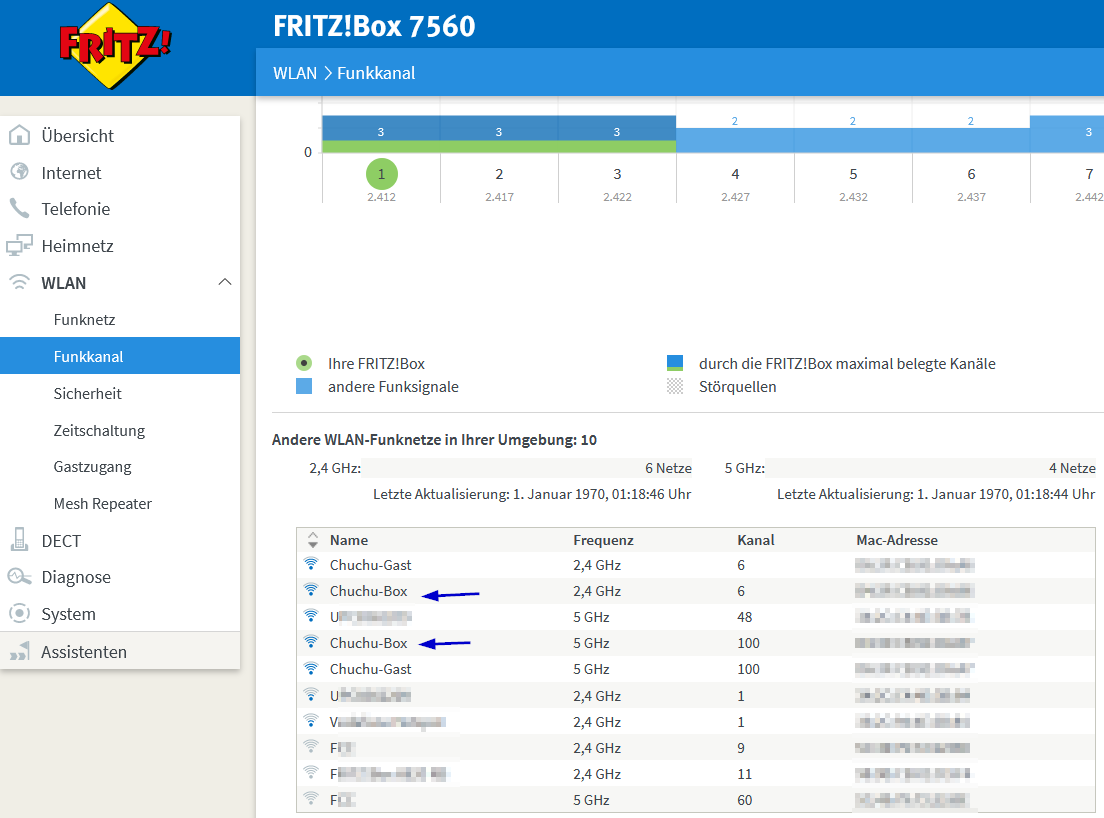Click wifi signal icon of Chuchu-Gast 5 GHz row
1104x818 pixels.
(x=311, y=668)
